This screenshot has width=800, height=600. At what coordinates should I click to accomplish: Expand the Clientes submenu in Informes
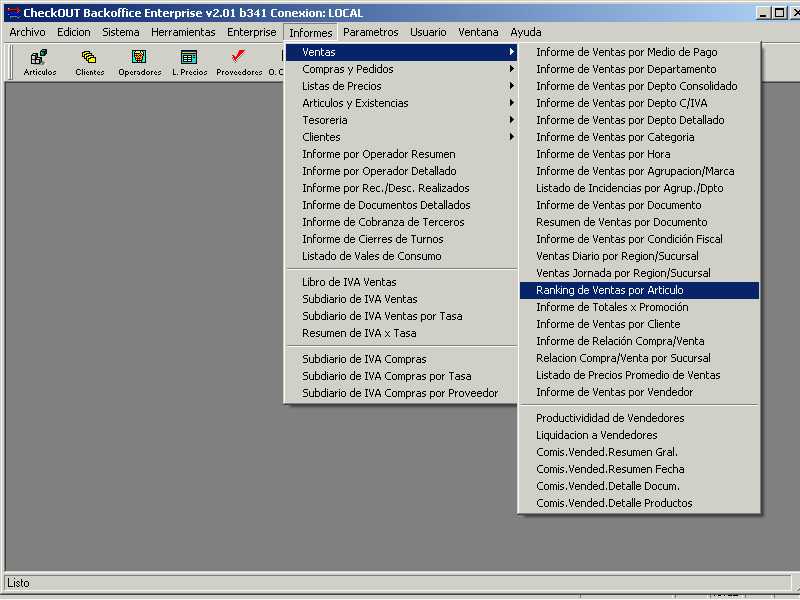[401, 137]
